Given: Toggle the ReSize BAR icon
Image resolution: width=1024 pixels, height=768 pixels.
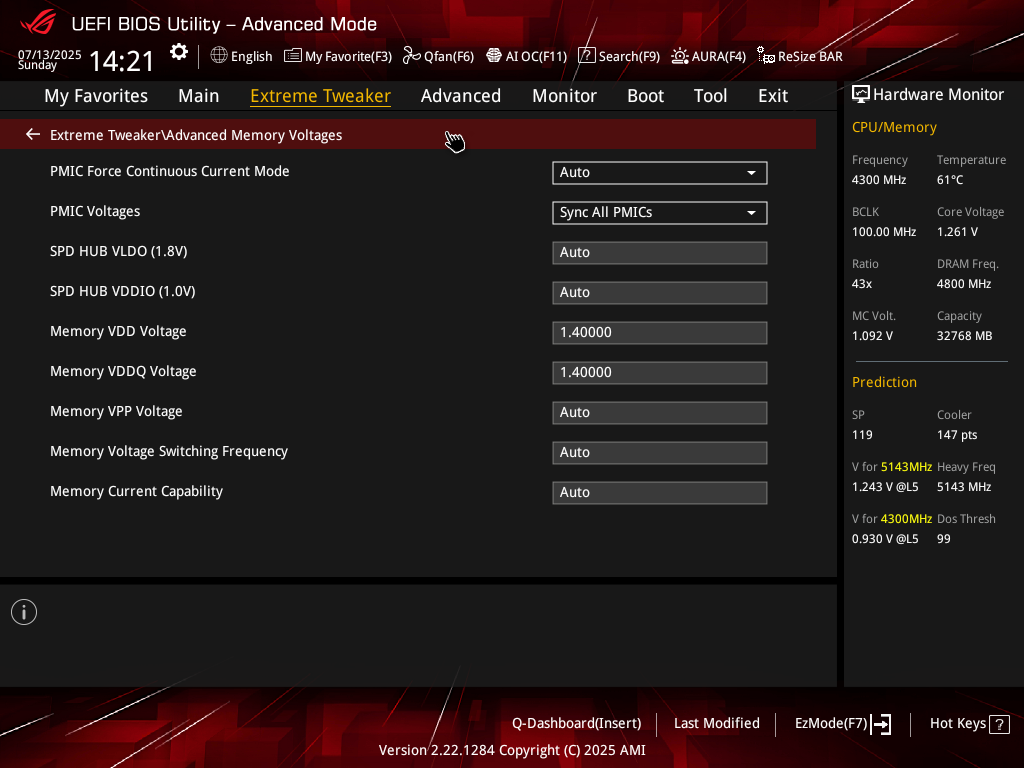Looking at the screenshot, I should [765, 56].
